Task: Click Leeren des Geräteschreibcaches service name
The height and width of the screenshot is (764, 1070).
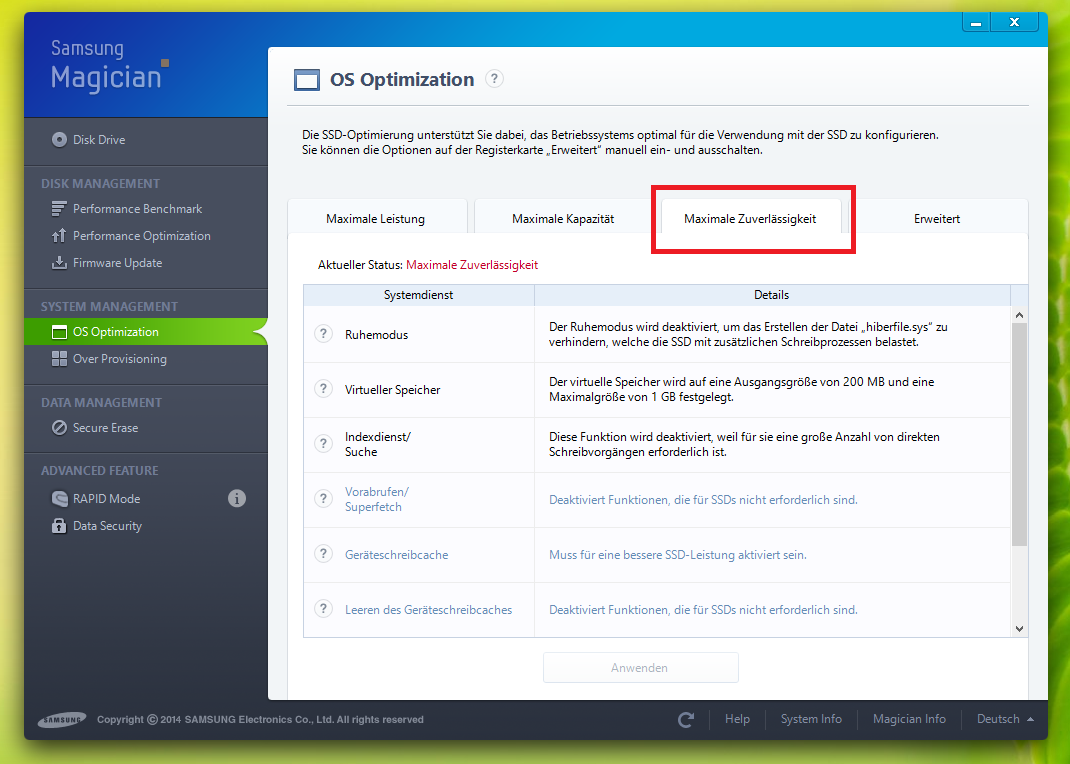Action: pyautogui.click(x=428, y=610)
